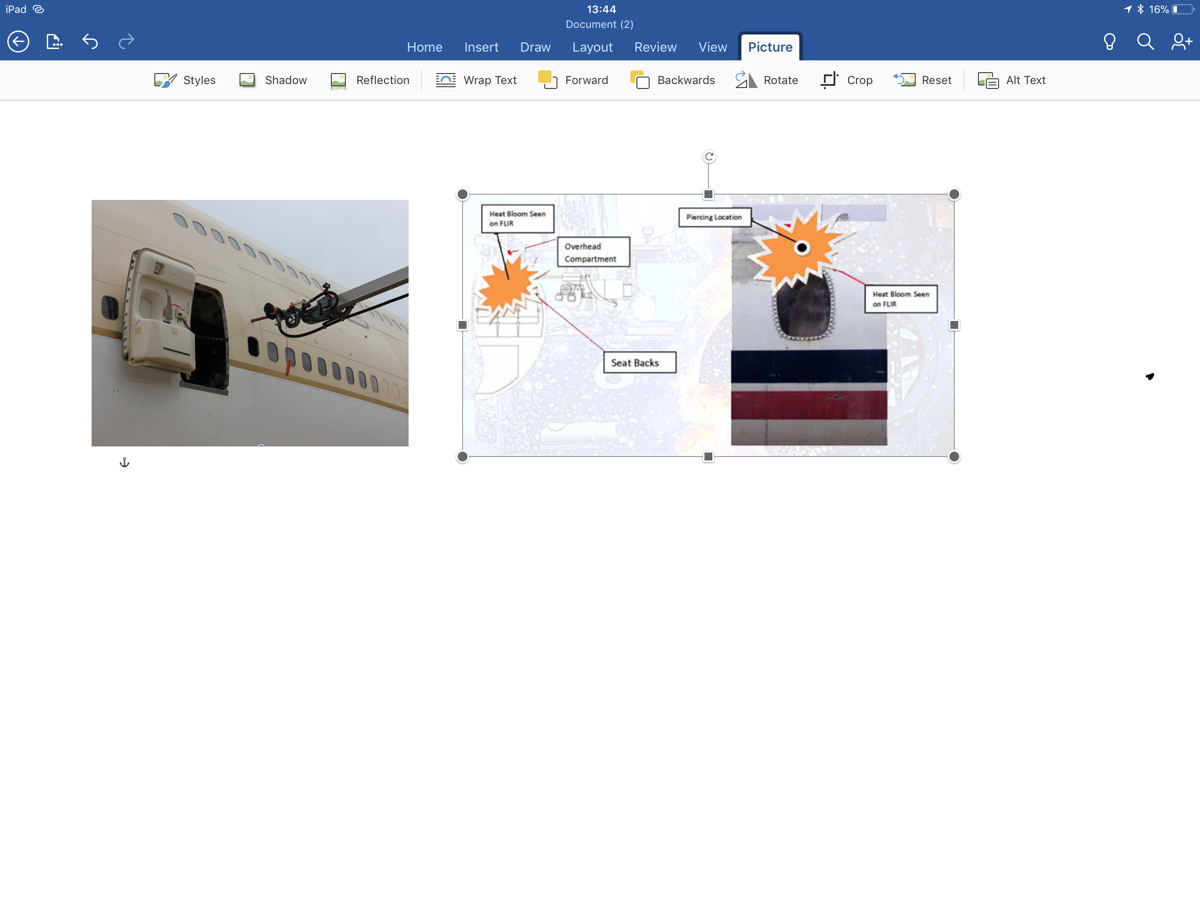Image resolution: width=1200 pixels, height=899 pixels.
Task: Bring picture Forward
Action: click(x=573, y=80)
